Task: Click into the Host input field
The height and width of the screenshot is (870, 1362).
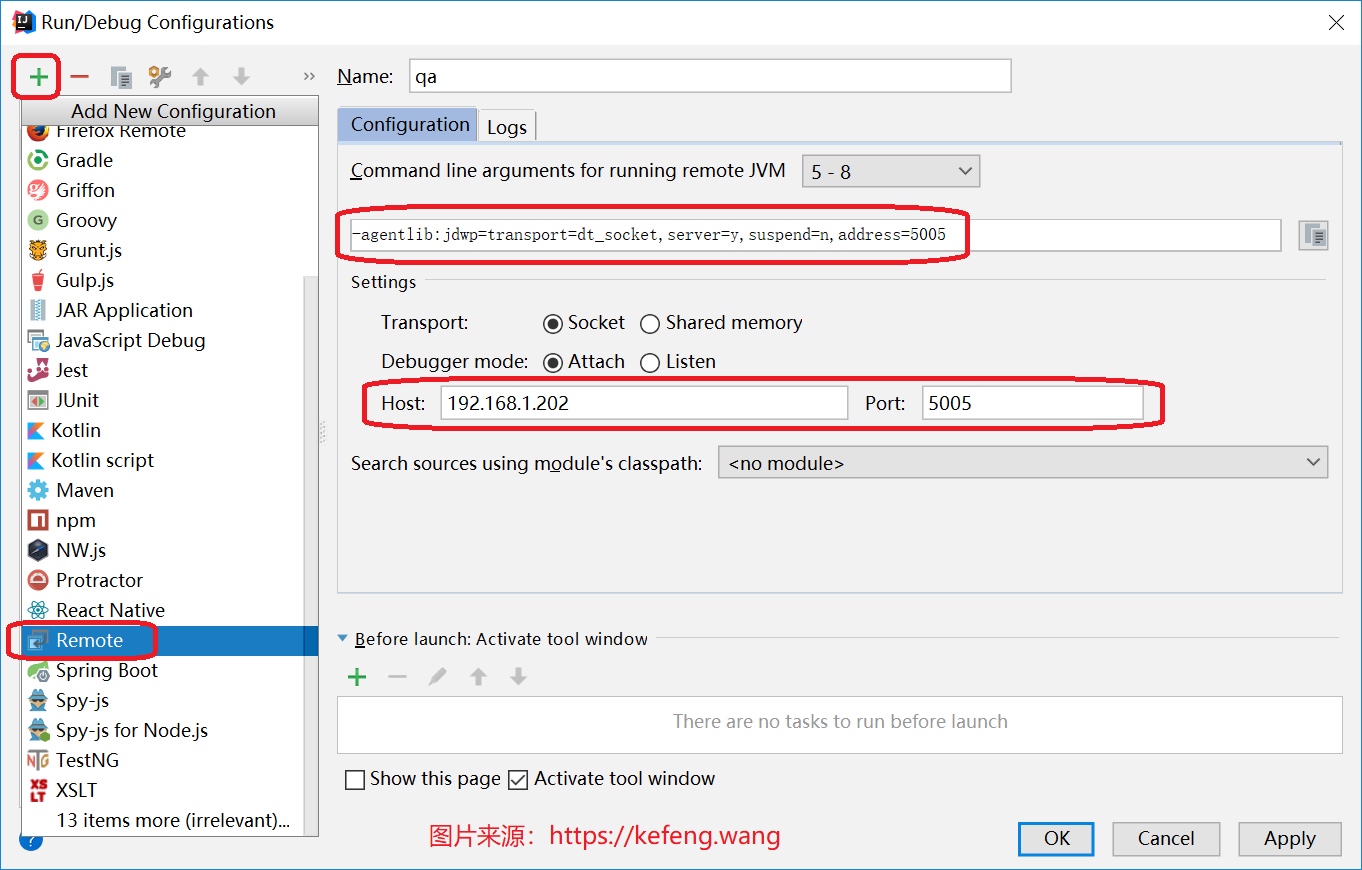Action: pos(643,403)
